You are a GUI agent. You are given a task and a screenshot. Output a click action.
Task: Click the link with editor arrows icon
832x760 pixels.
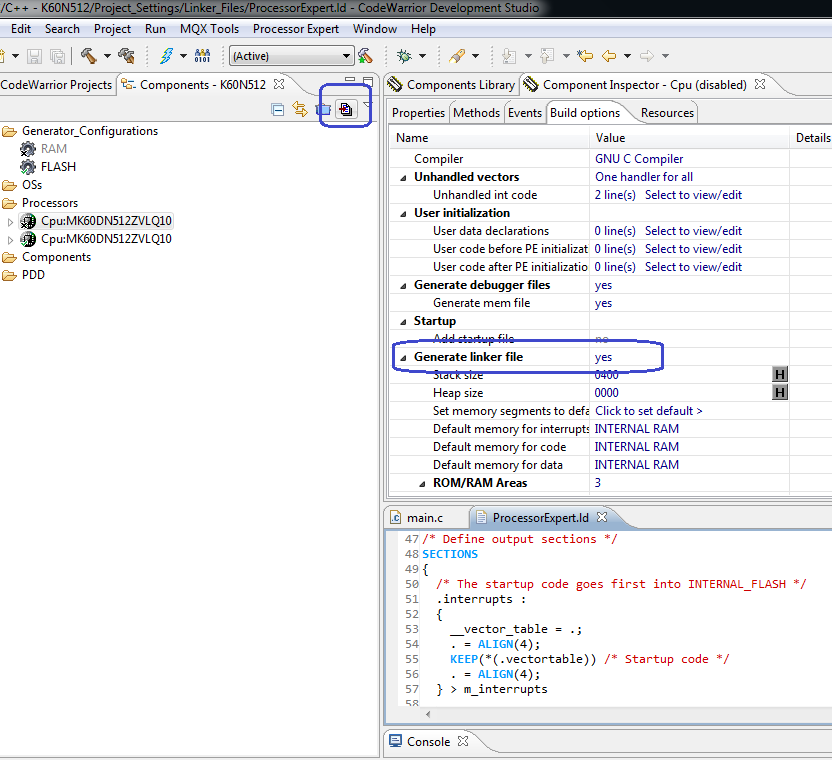pos(299,110)
